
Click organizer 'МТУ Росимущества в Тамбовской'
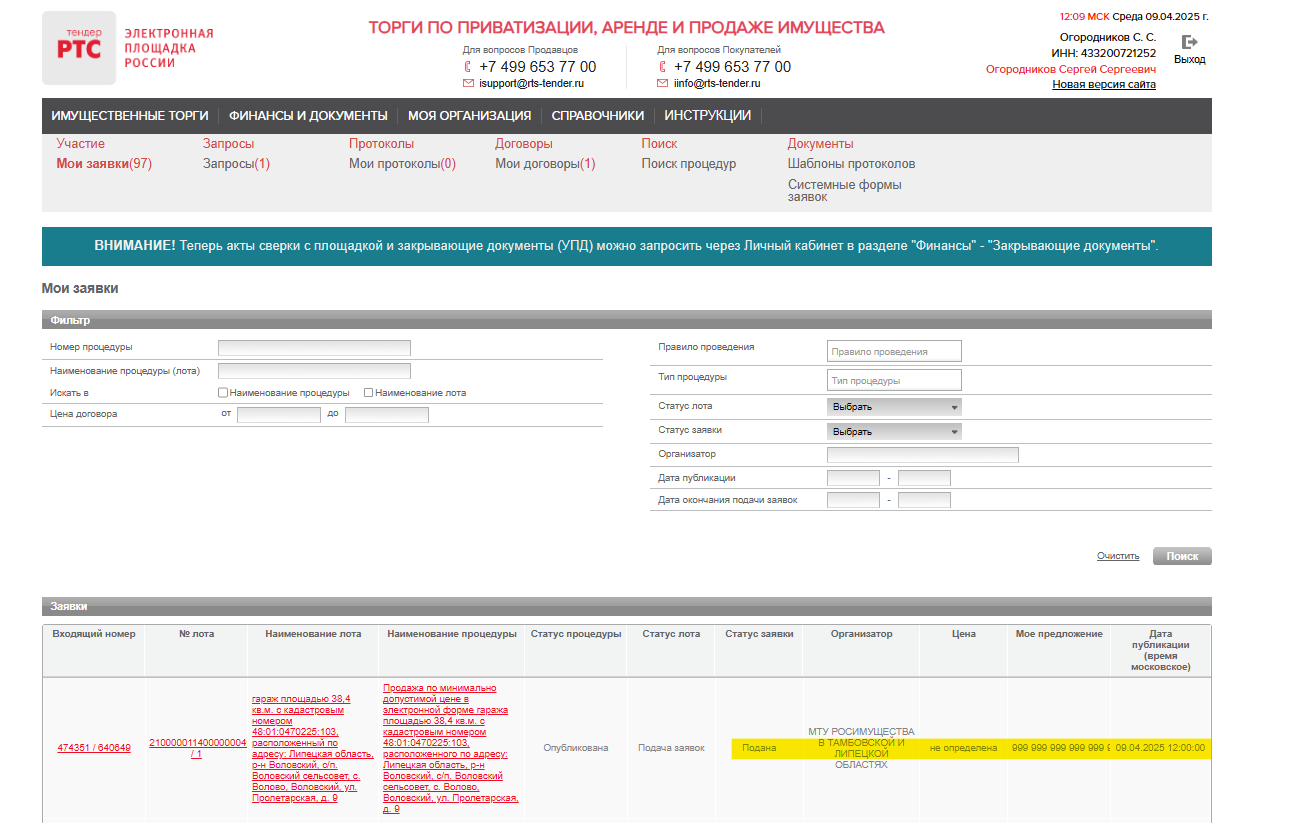(861, 748)
